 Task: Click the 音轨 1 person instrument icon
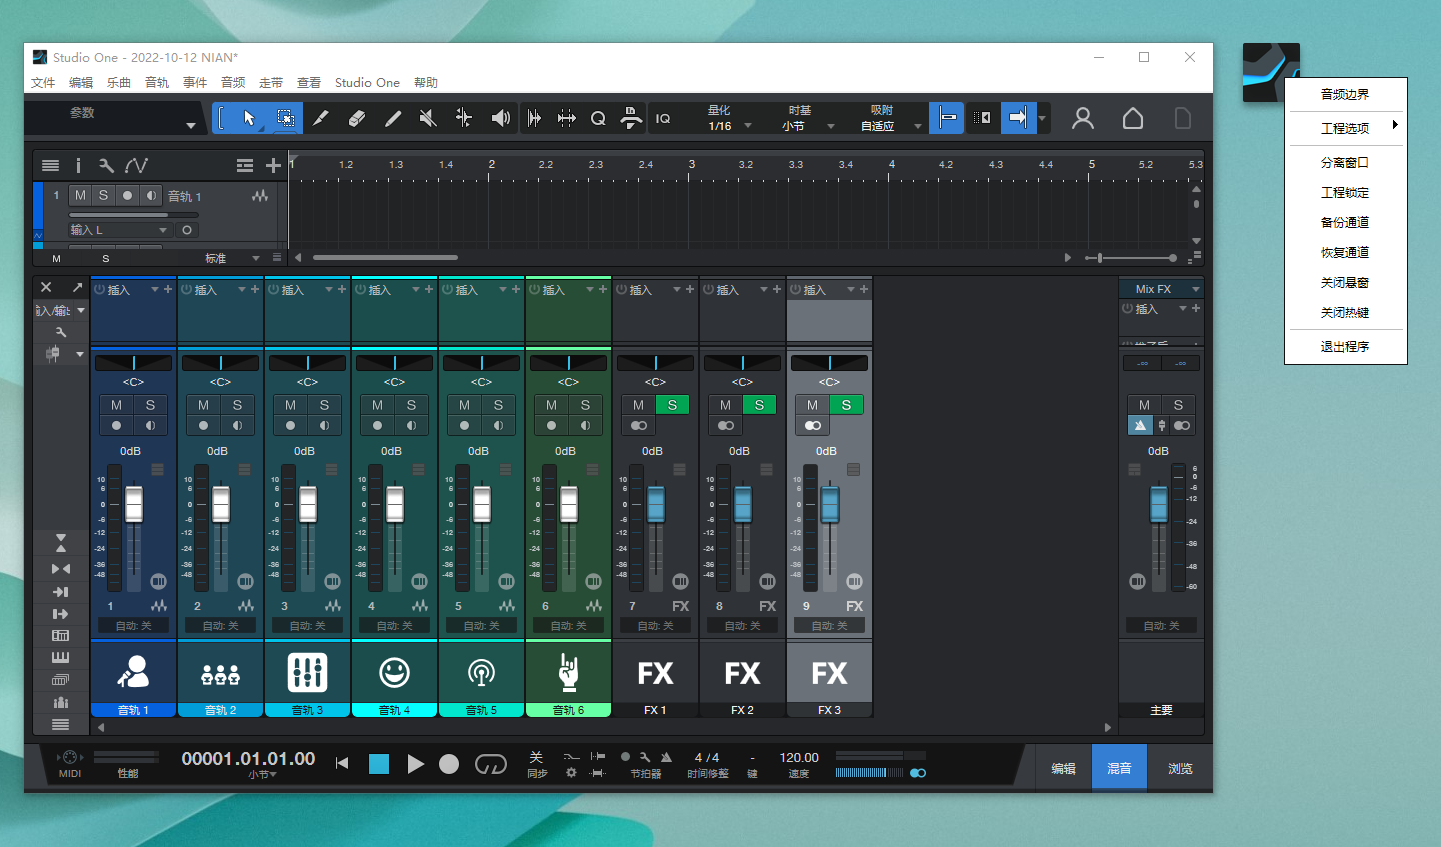point(133,672)
